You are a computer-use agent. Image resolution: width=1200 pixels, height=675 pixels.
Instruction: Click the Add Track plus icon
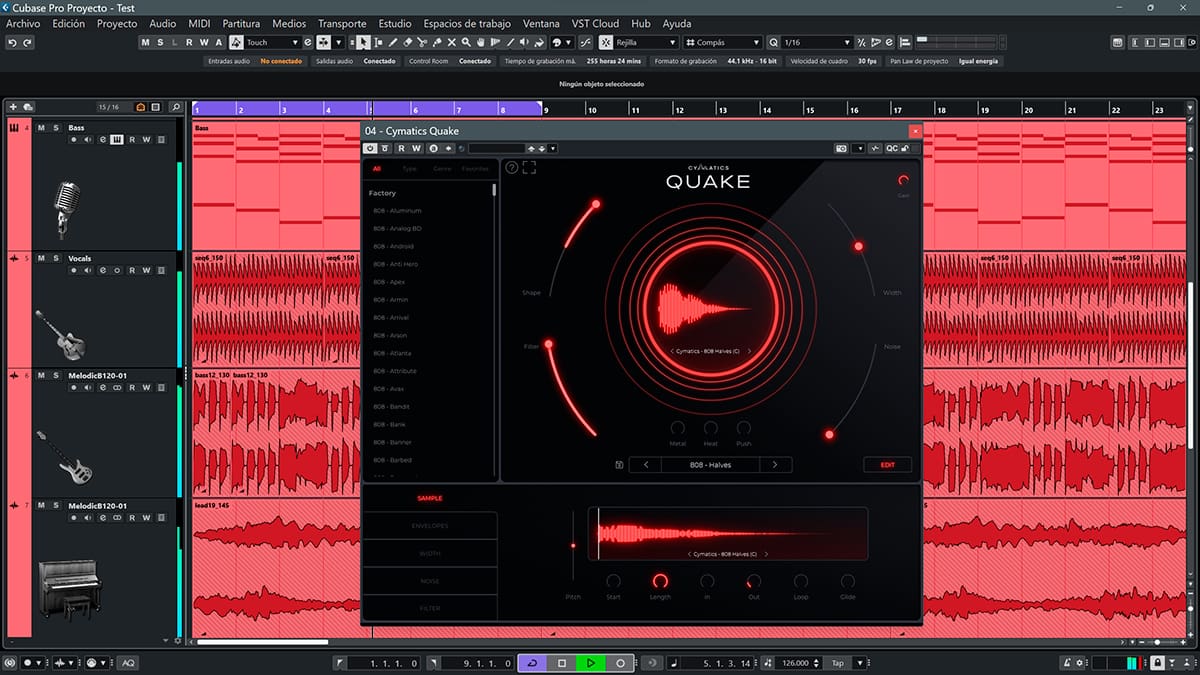click(x=13, y=107)
